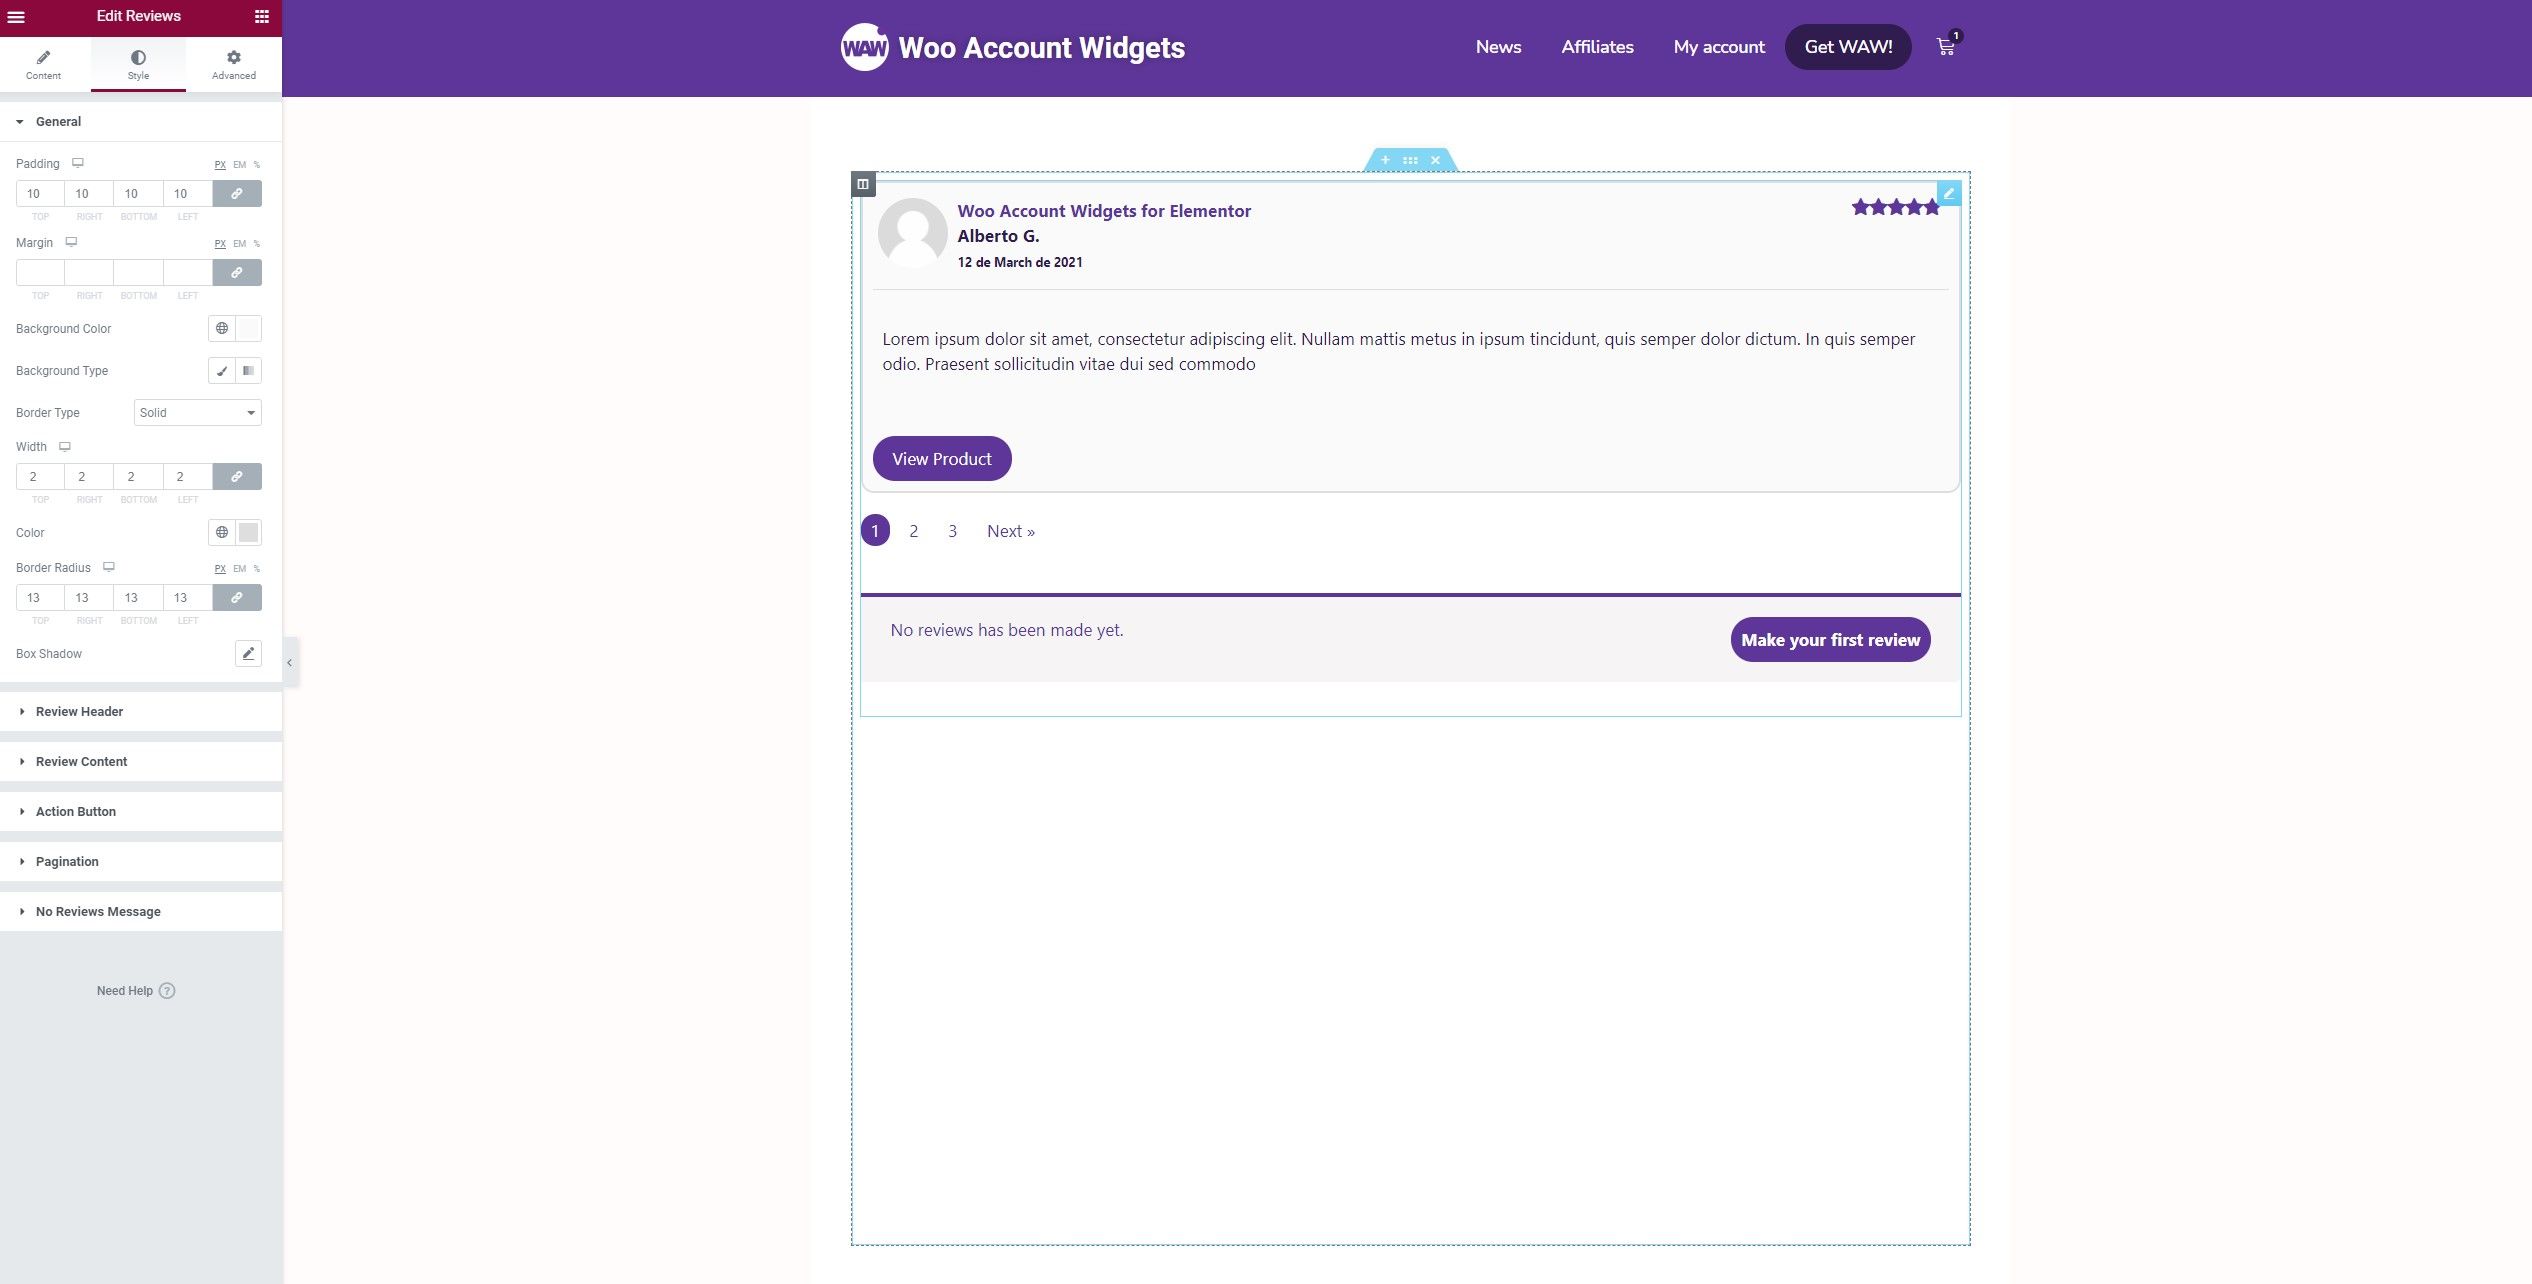Toggle linked values for Padding
The height and width of the screenshot is (1284, 2532).
pyautogui.click(x=237, y=194)
